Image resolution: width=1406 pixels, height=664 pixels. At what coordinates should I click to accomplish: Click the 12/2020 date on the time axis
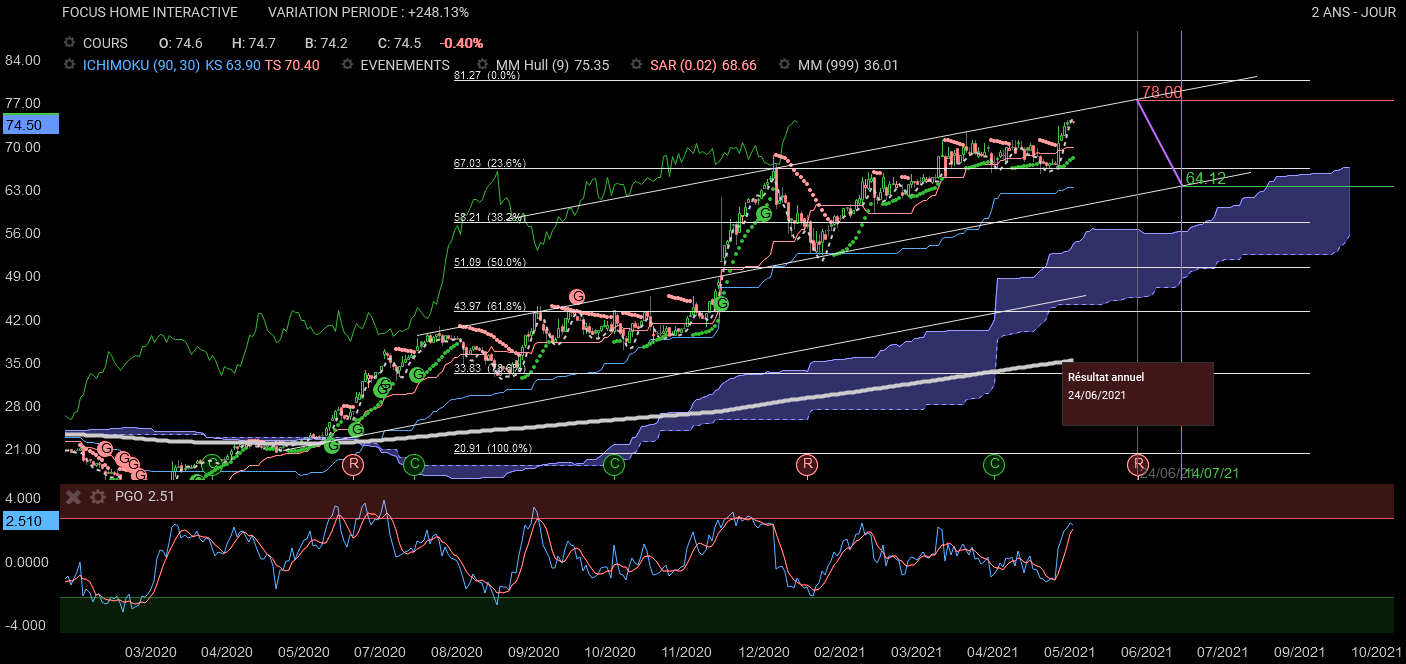762,651
